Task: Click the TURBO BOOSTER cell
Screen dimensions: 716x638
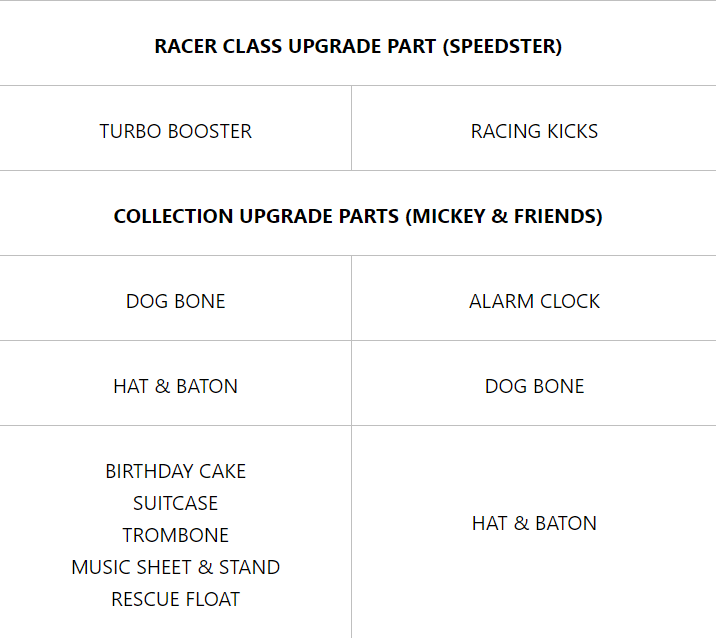Action: coord(176,131)
